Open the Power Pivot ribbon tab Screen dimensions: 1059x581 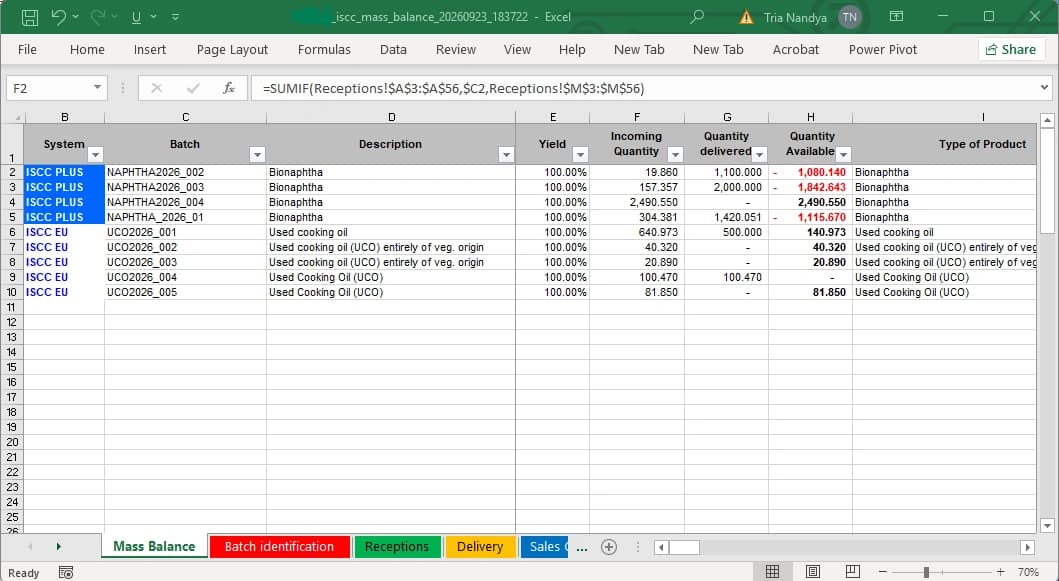[883, 49]
